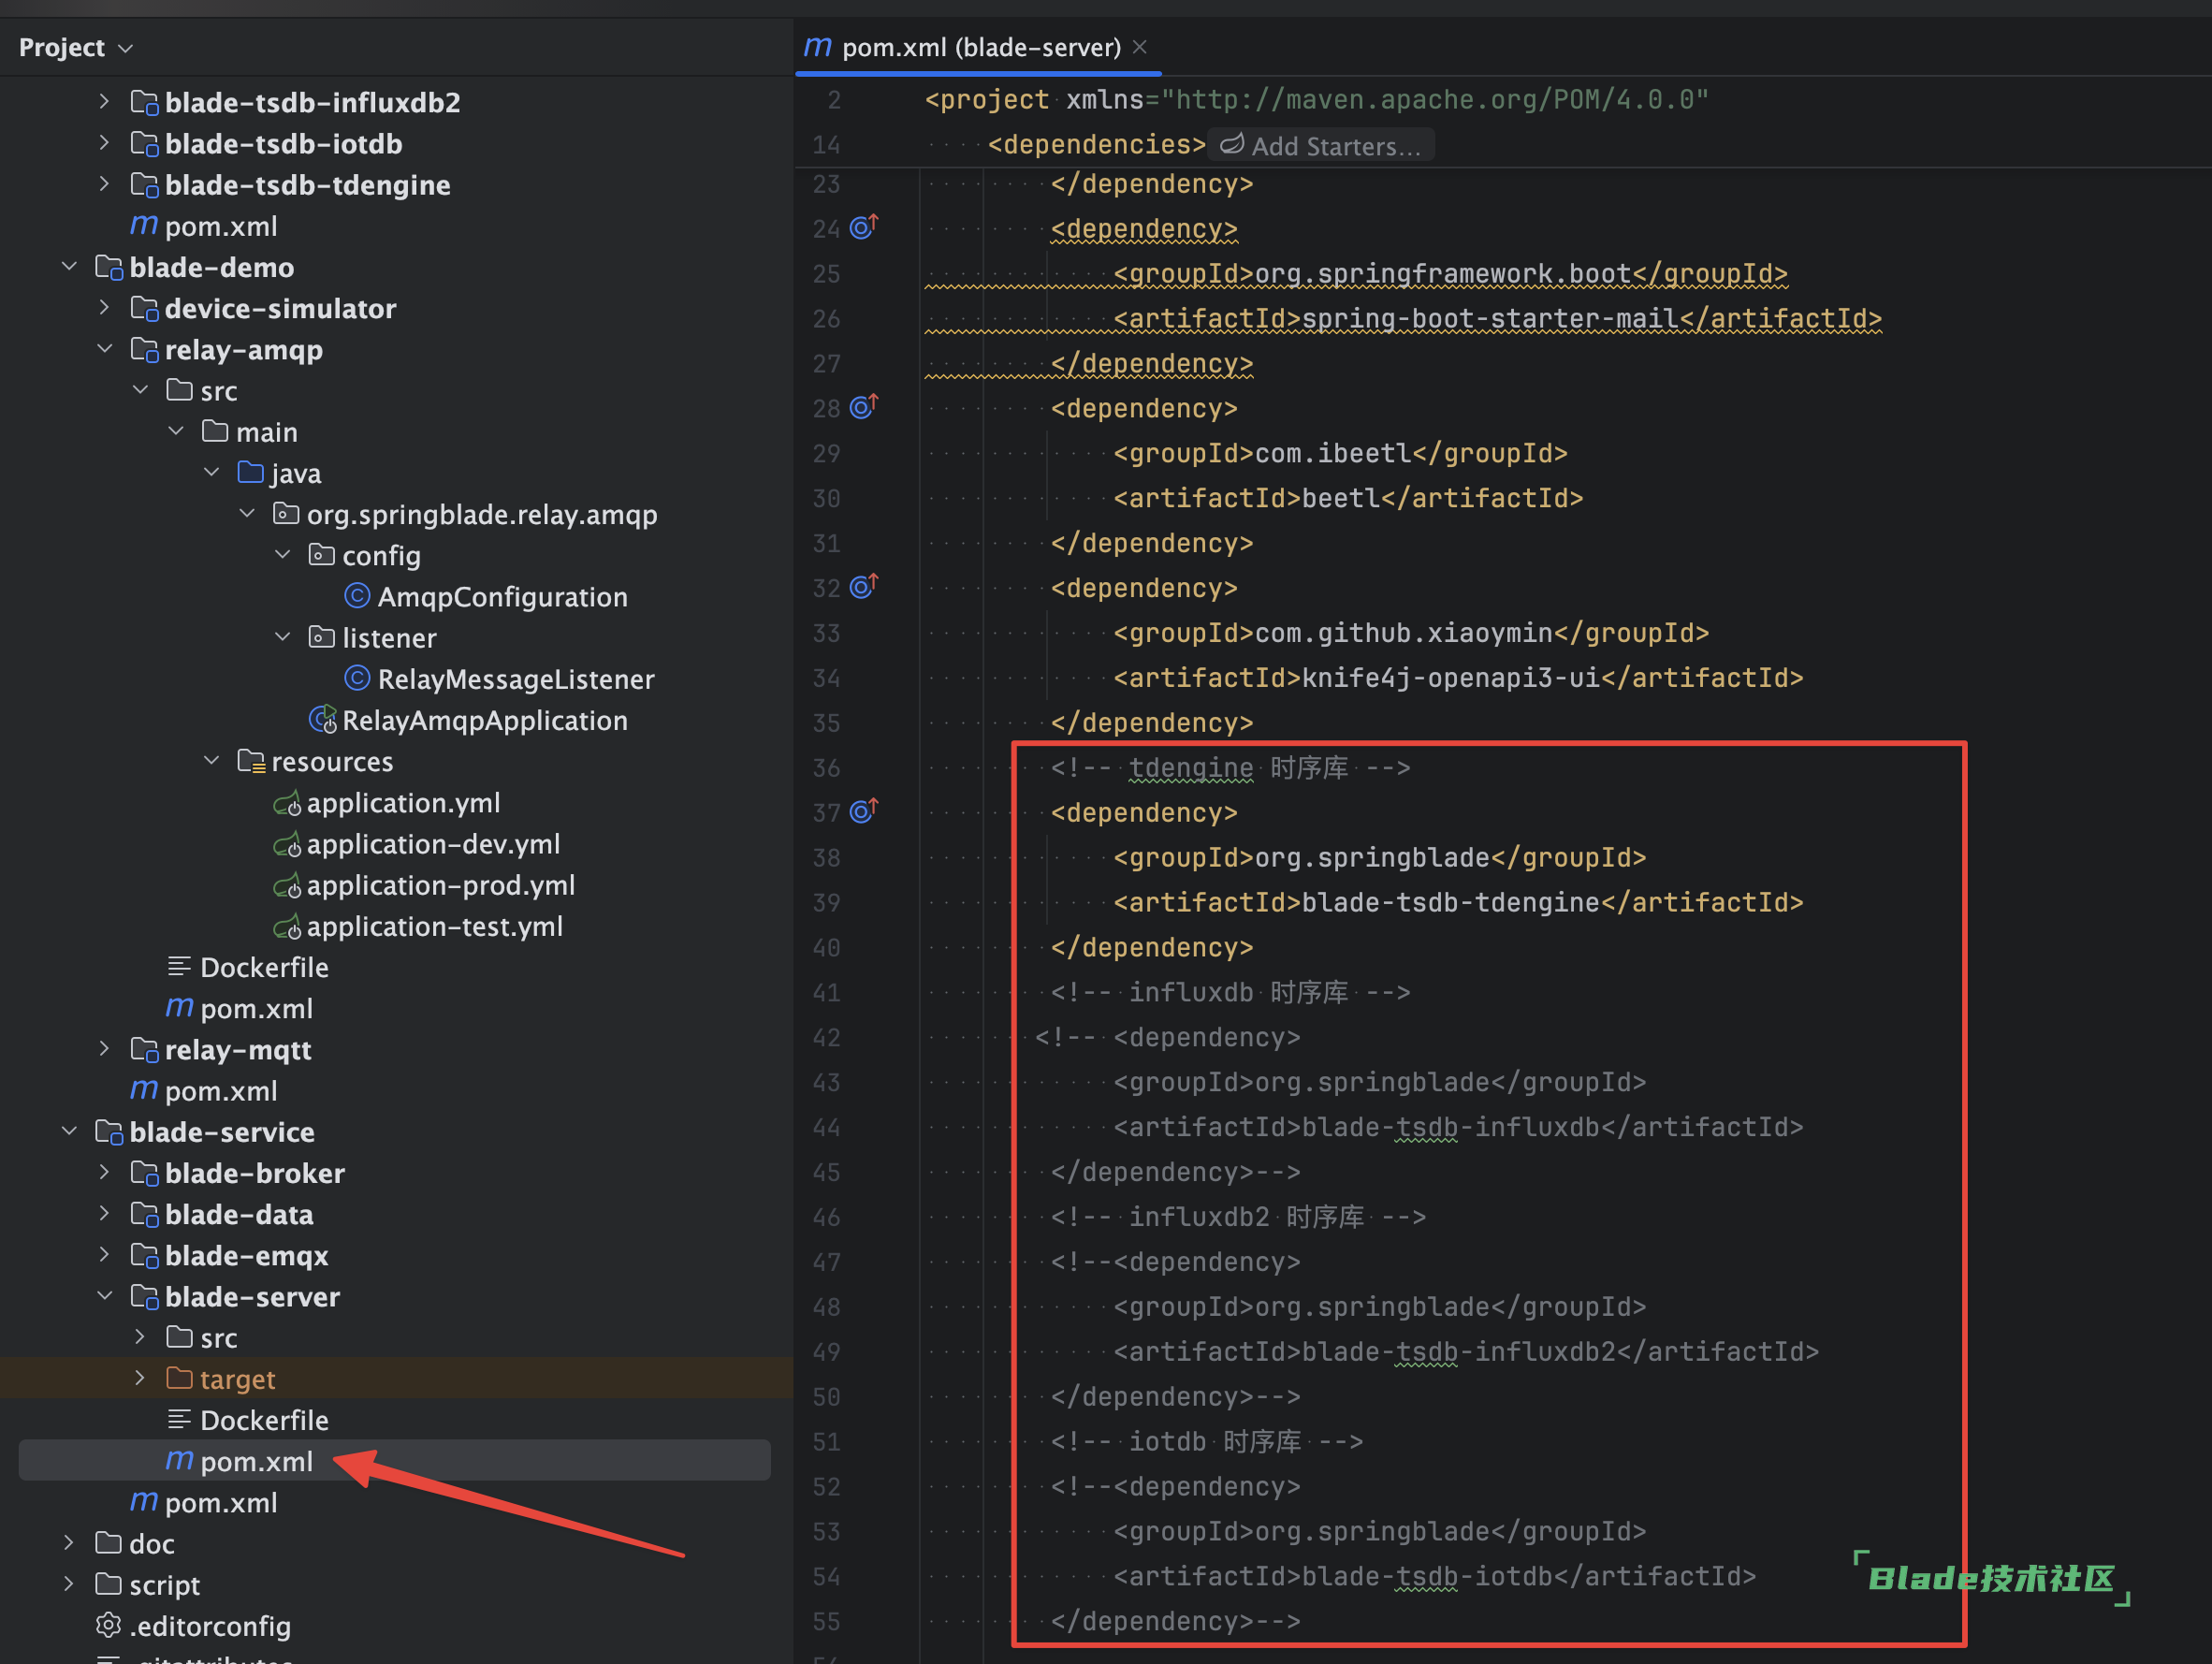This screenshot has height=1664, width=2212.
Task: Open the RelayMessageListener class
Action: [x=499, y=679]
